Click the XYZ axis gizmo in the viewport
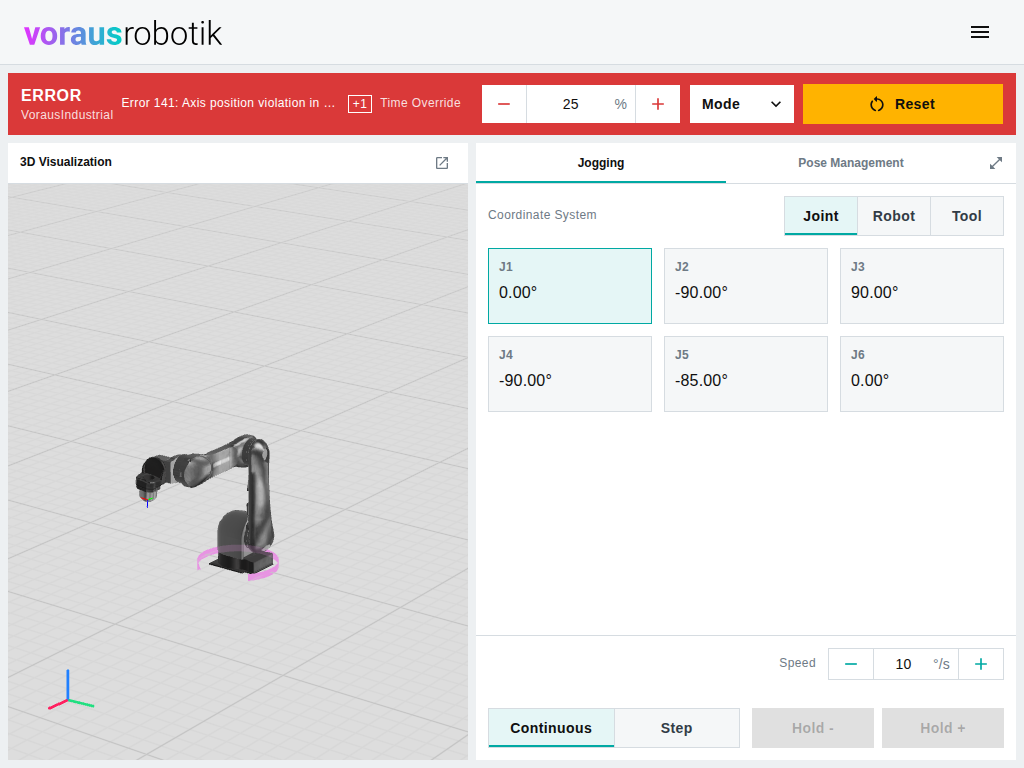Screen dimensions: 1024x768 coord(71,691)
